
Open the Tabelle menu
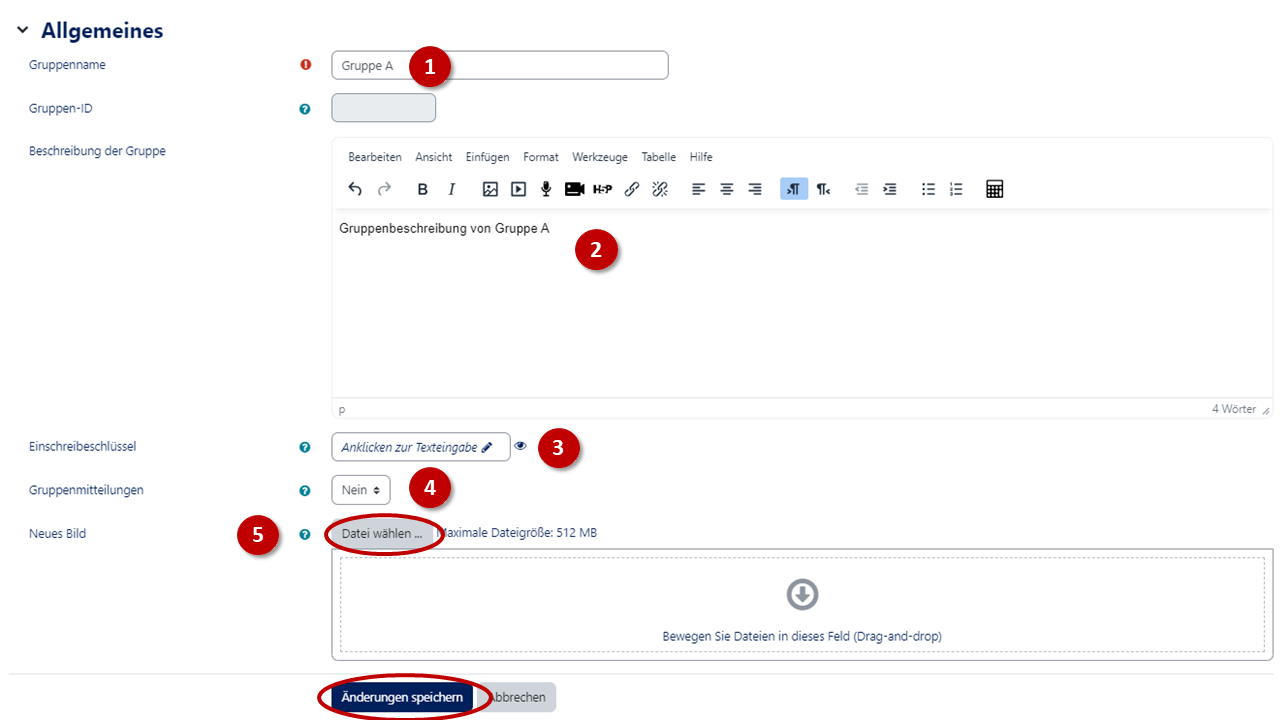(658, 157)
